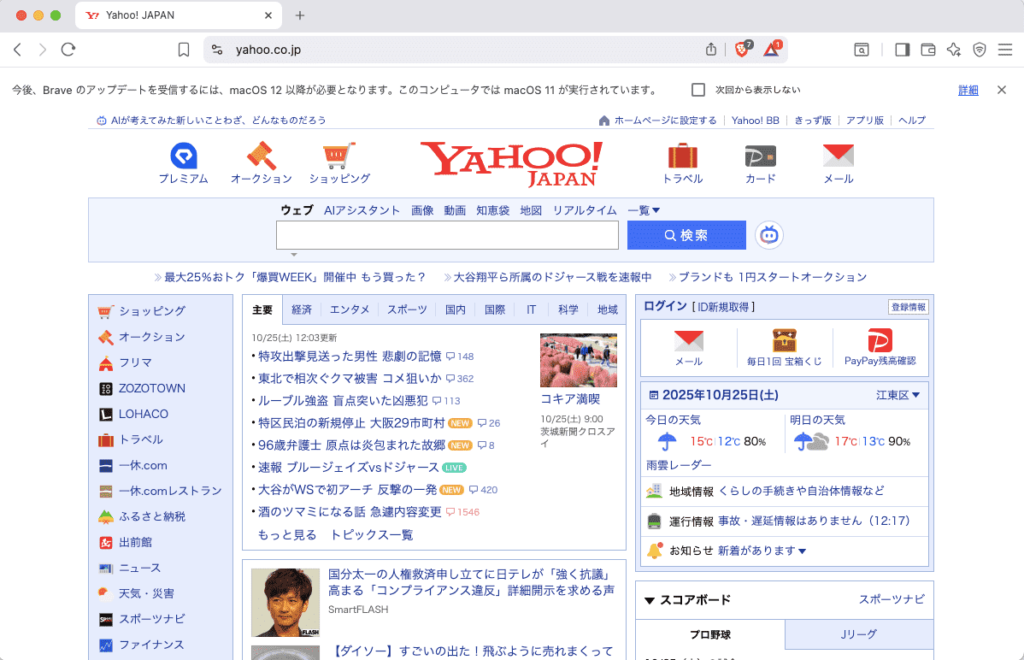This screenshot has height=660, width=1024.
Task: Collapse the スコアボード section
Action: pyautogui.click(x=650, y=600)
